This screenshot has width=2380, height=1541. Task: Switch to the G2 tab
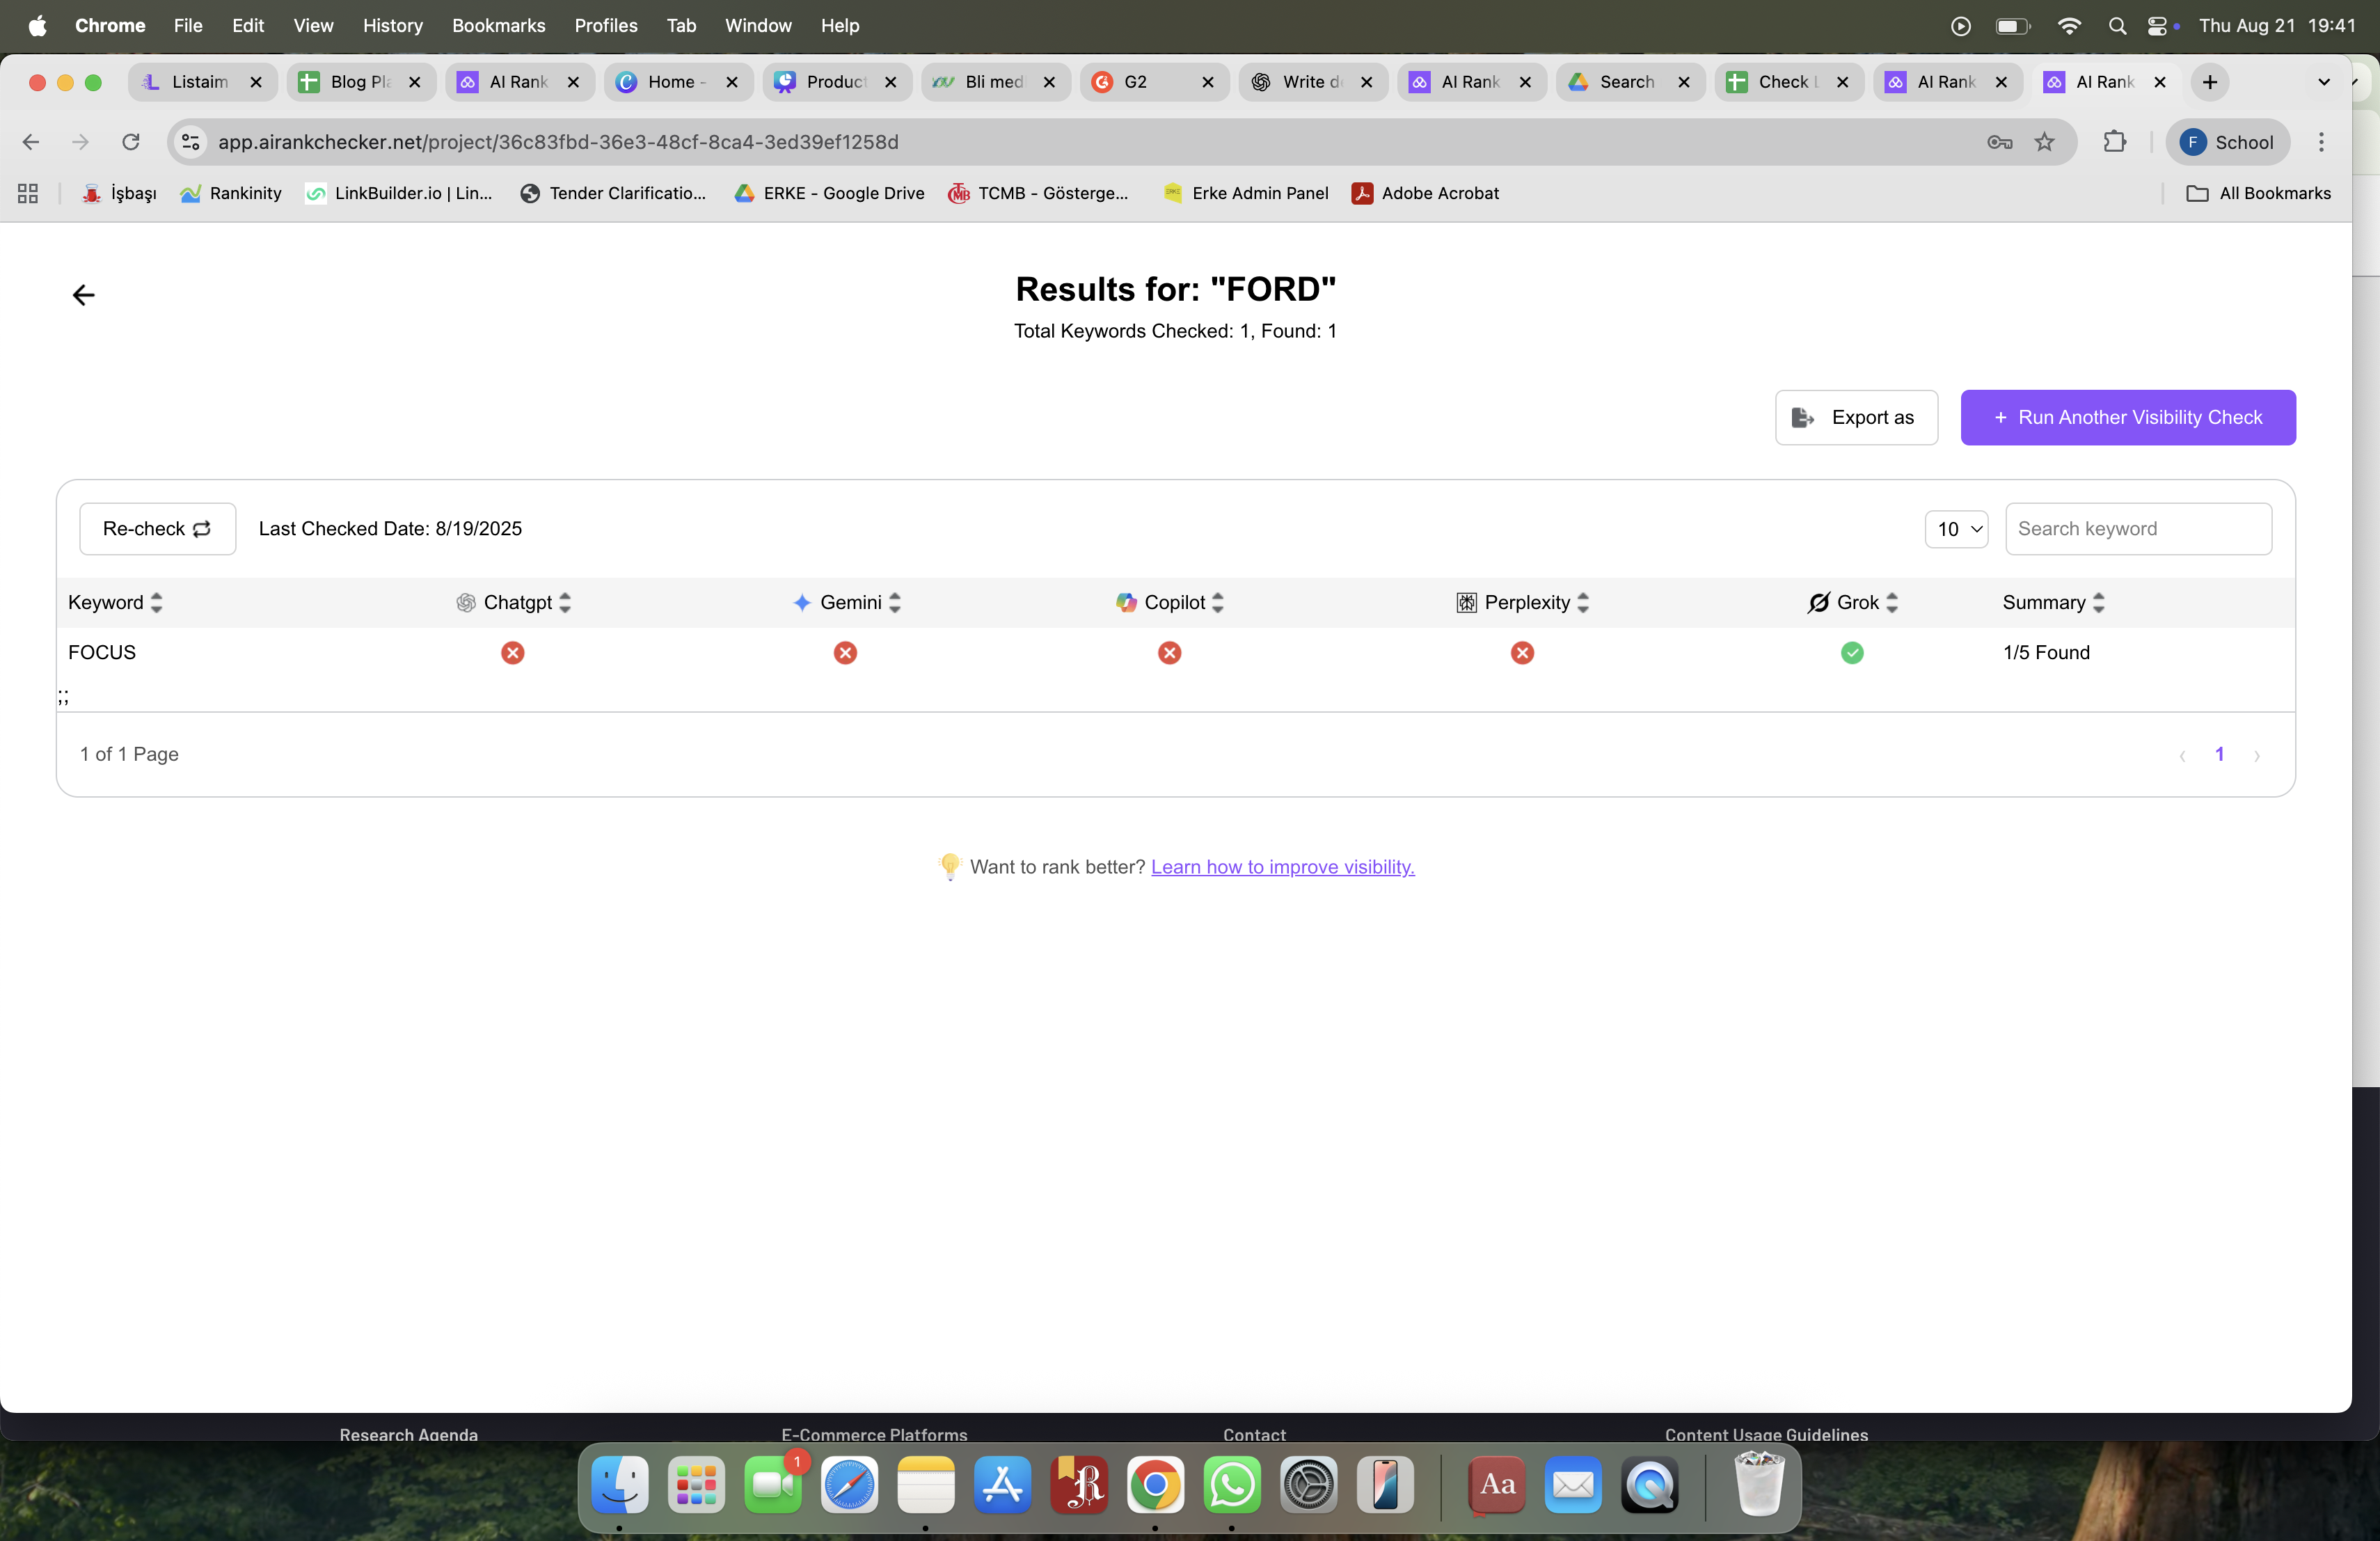pyautogui.click(x=1155, y=82)
